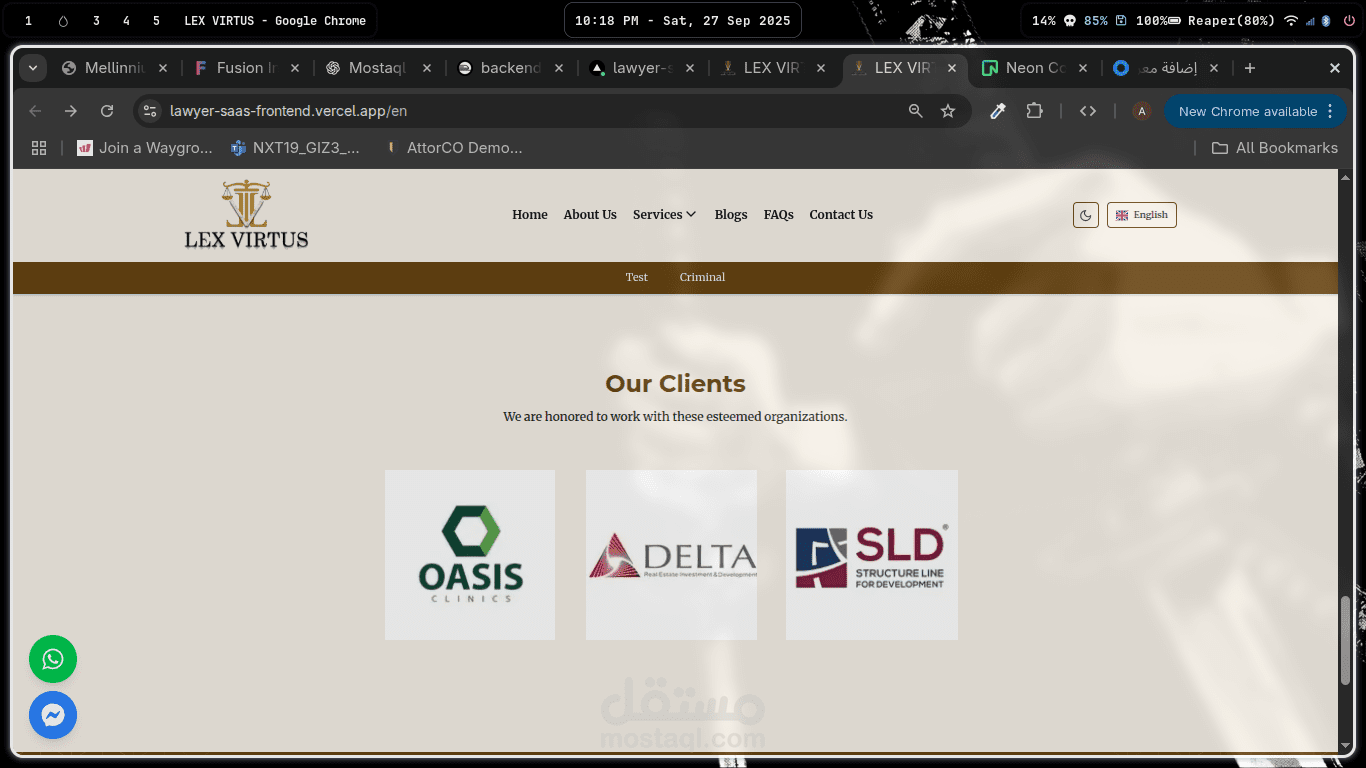Close the Mellinniu tab
This screenshot has height=768, width=1366.
pyautogui.click(x=163, y=68)
